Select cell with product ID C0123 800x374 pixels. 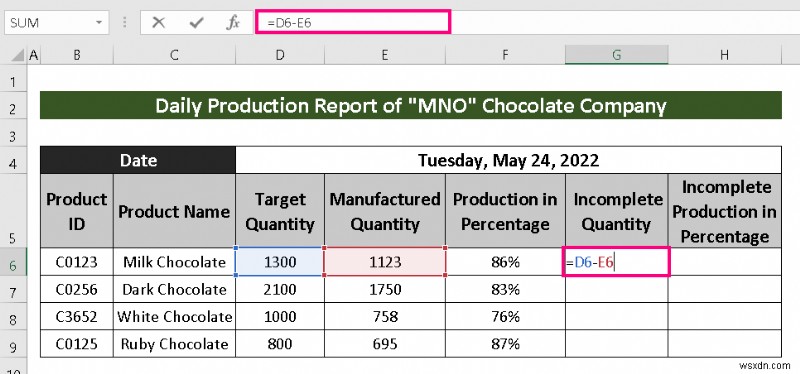pyautogui.click(x=77, y=262)
